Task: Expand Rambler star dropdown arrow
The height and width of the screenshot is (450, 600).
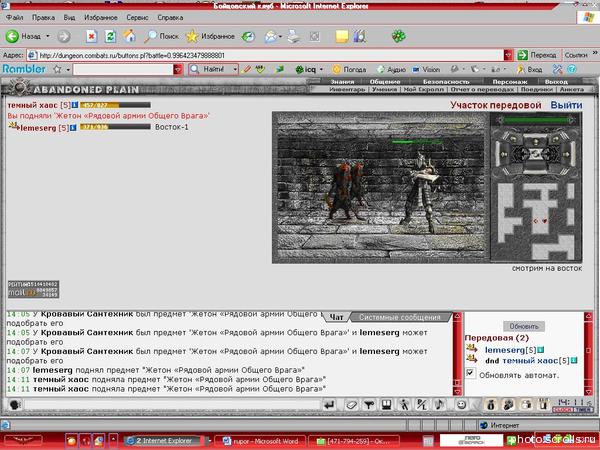Action: 68,69
